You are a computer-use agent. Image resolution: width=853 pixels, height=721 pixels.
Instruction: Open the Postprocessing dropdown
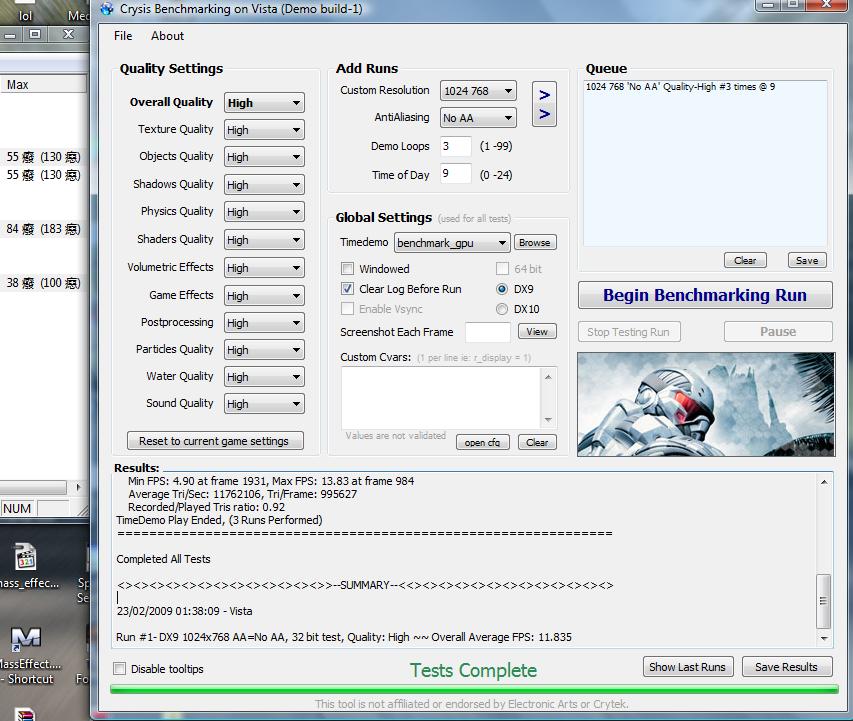pos(264,323)
